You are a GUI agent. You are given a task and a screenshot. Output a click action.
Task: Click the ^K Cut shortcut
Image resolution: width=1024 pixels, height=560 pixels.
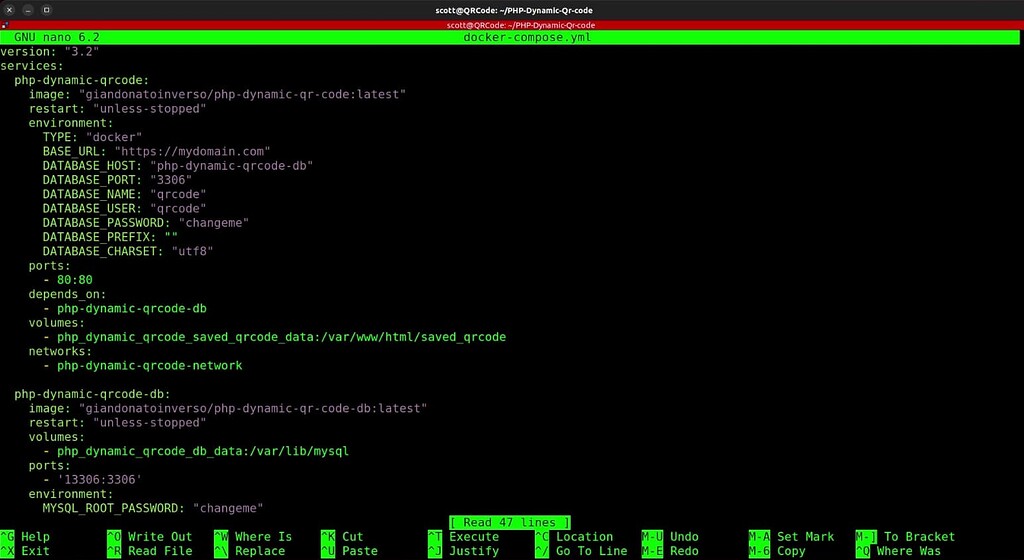[x=342, y=537]
